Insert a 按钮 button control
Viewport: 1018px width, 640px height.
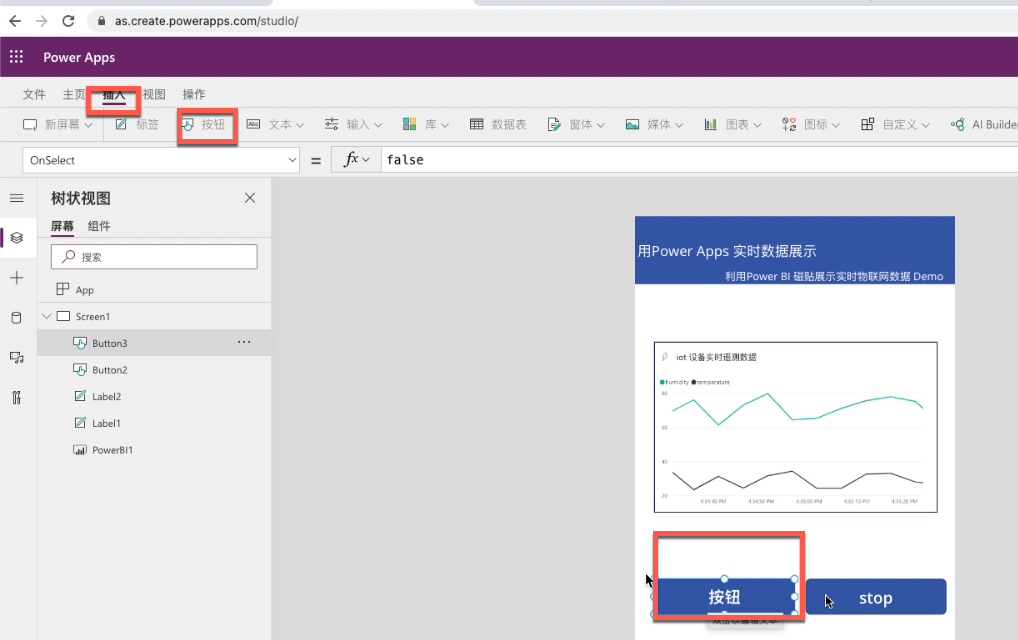(x=203, y=124)
